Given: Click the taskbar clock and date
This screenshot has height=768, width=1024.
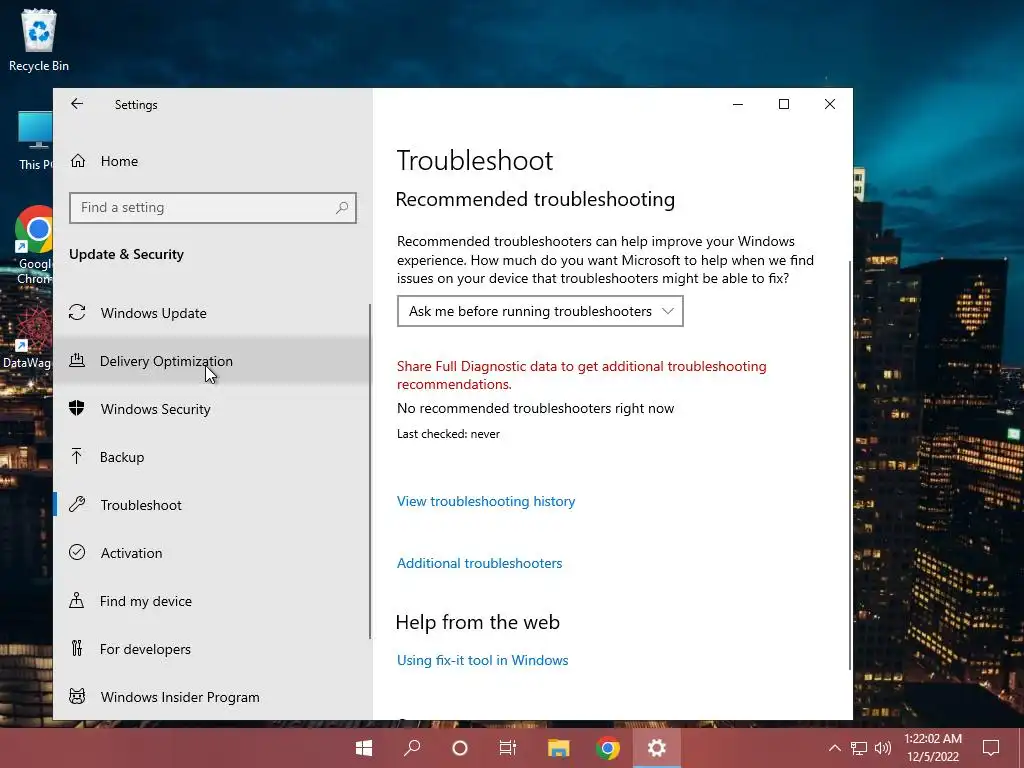Looking at the screenshot, I should [933, 748].
